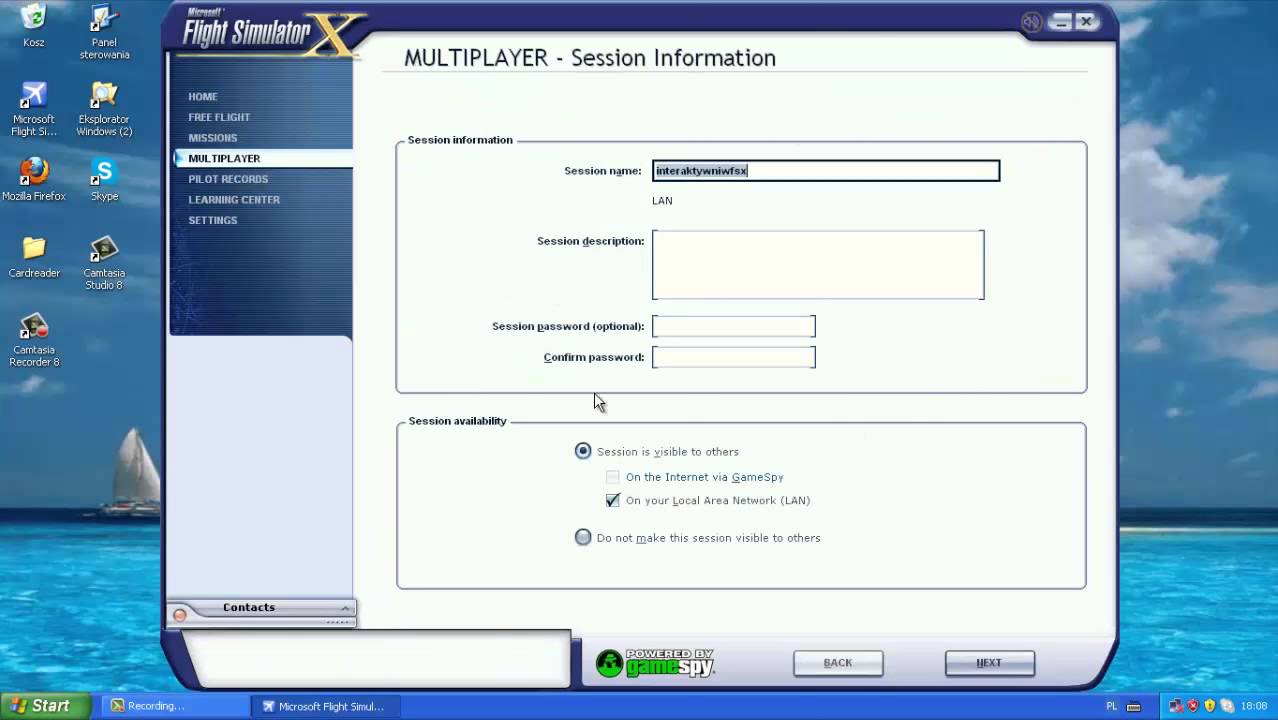Close the Flight Simulator X window
This screenshot has width=1278, height=720.
1086,22
